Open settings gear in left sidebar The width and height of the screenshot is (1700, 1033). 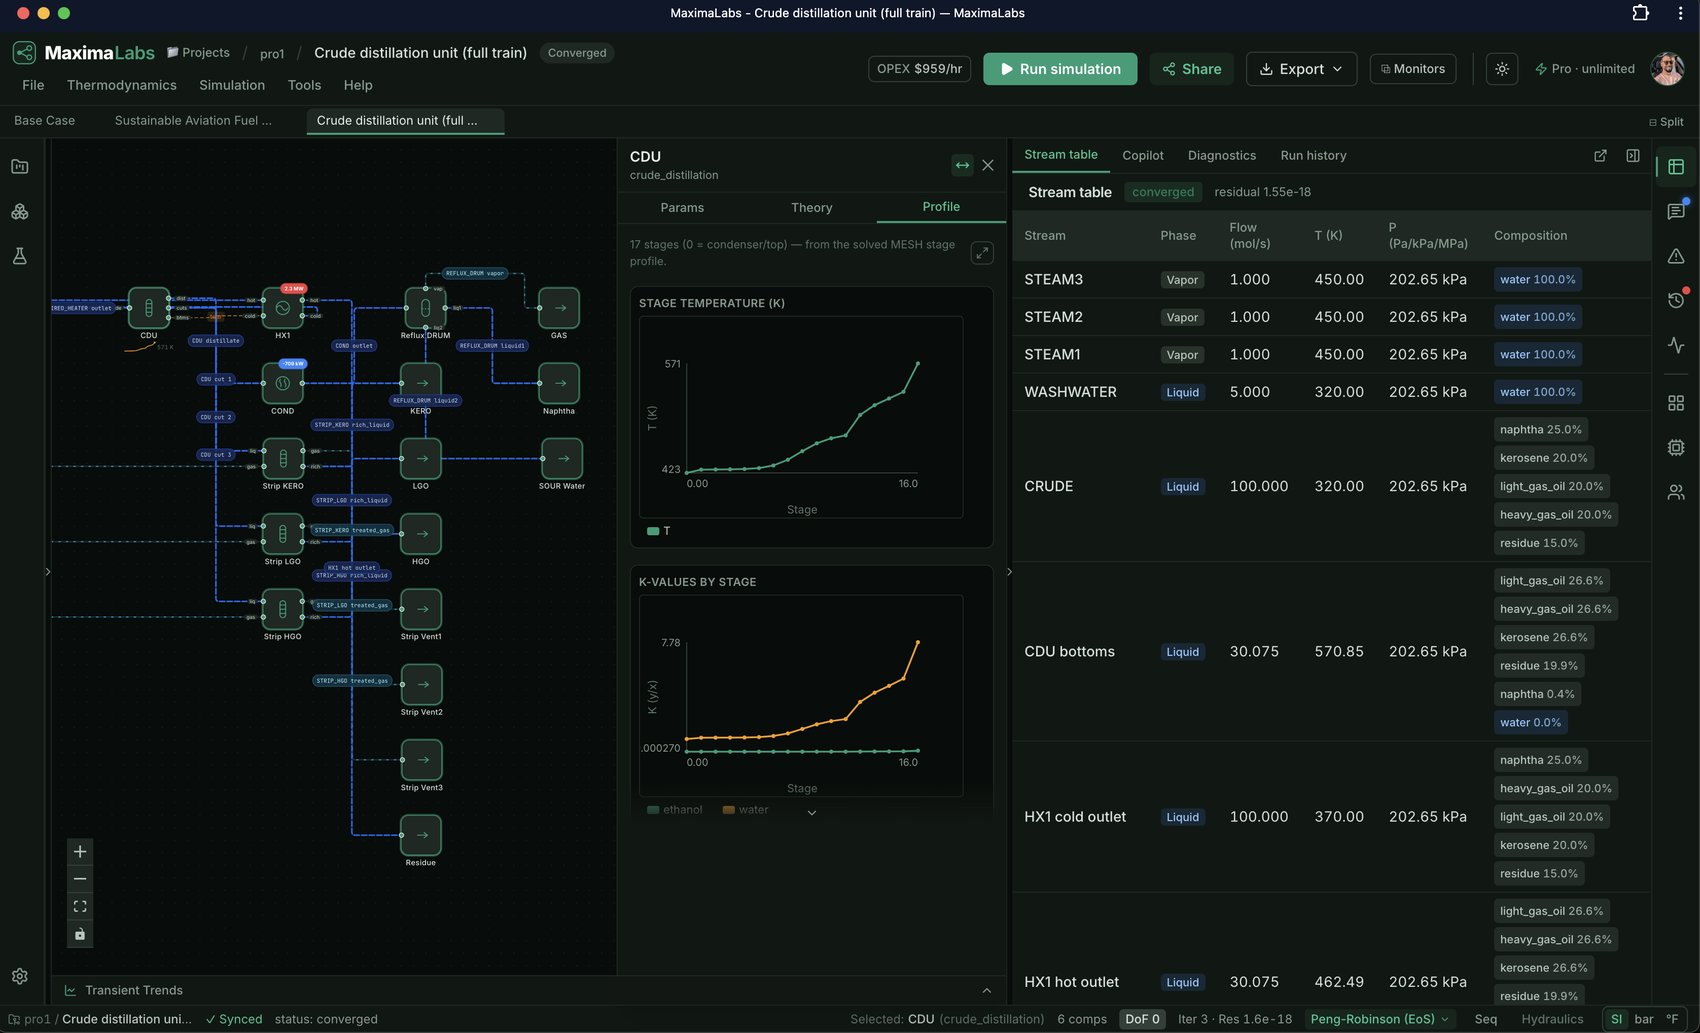coord(19,976)
